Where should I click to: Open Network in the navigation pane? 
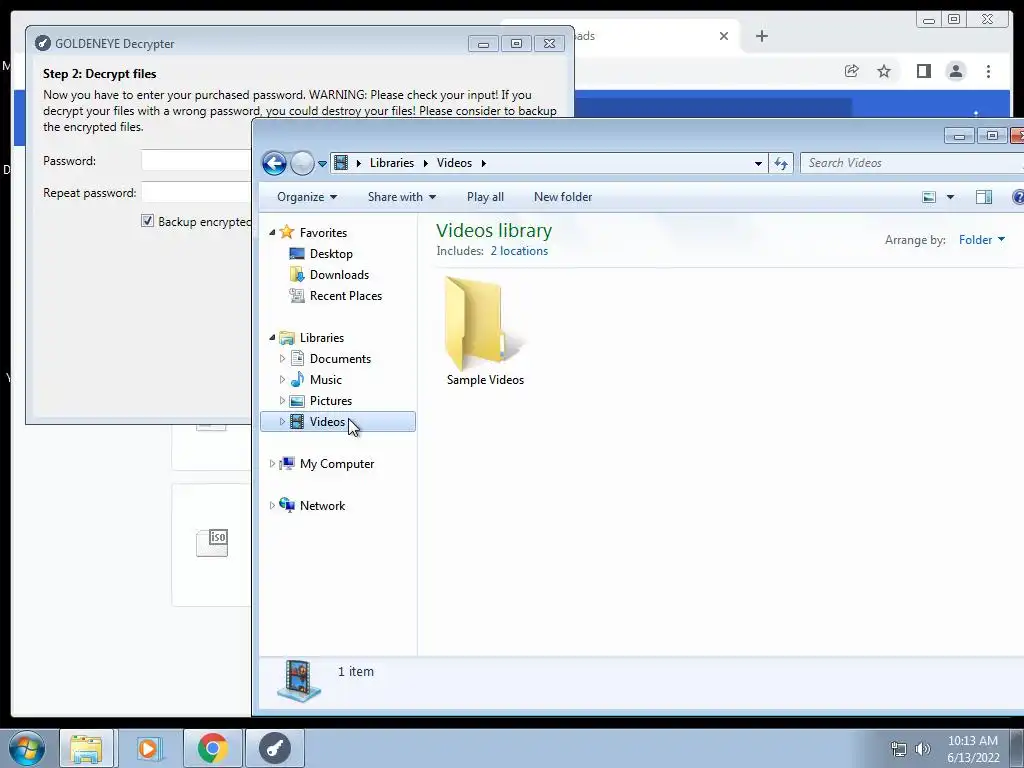pyautogui.click(x=322, y=505)
